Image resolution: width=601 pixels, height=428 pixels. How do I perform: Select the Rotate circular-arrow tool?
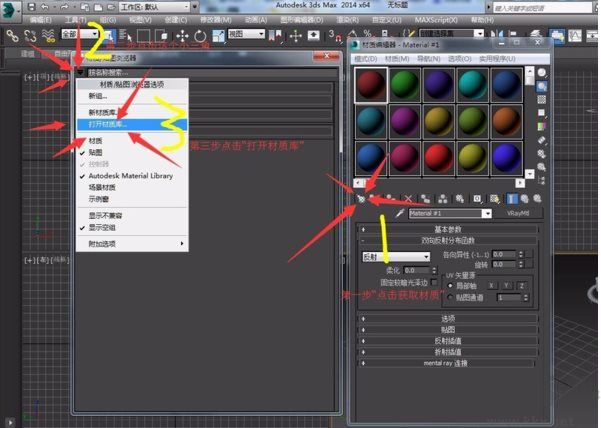tap(200, 36)
